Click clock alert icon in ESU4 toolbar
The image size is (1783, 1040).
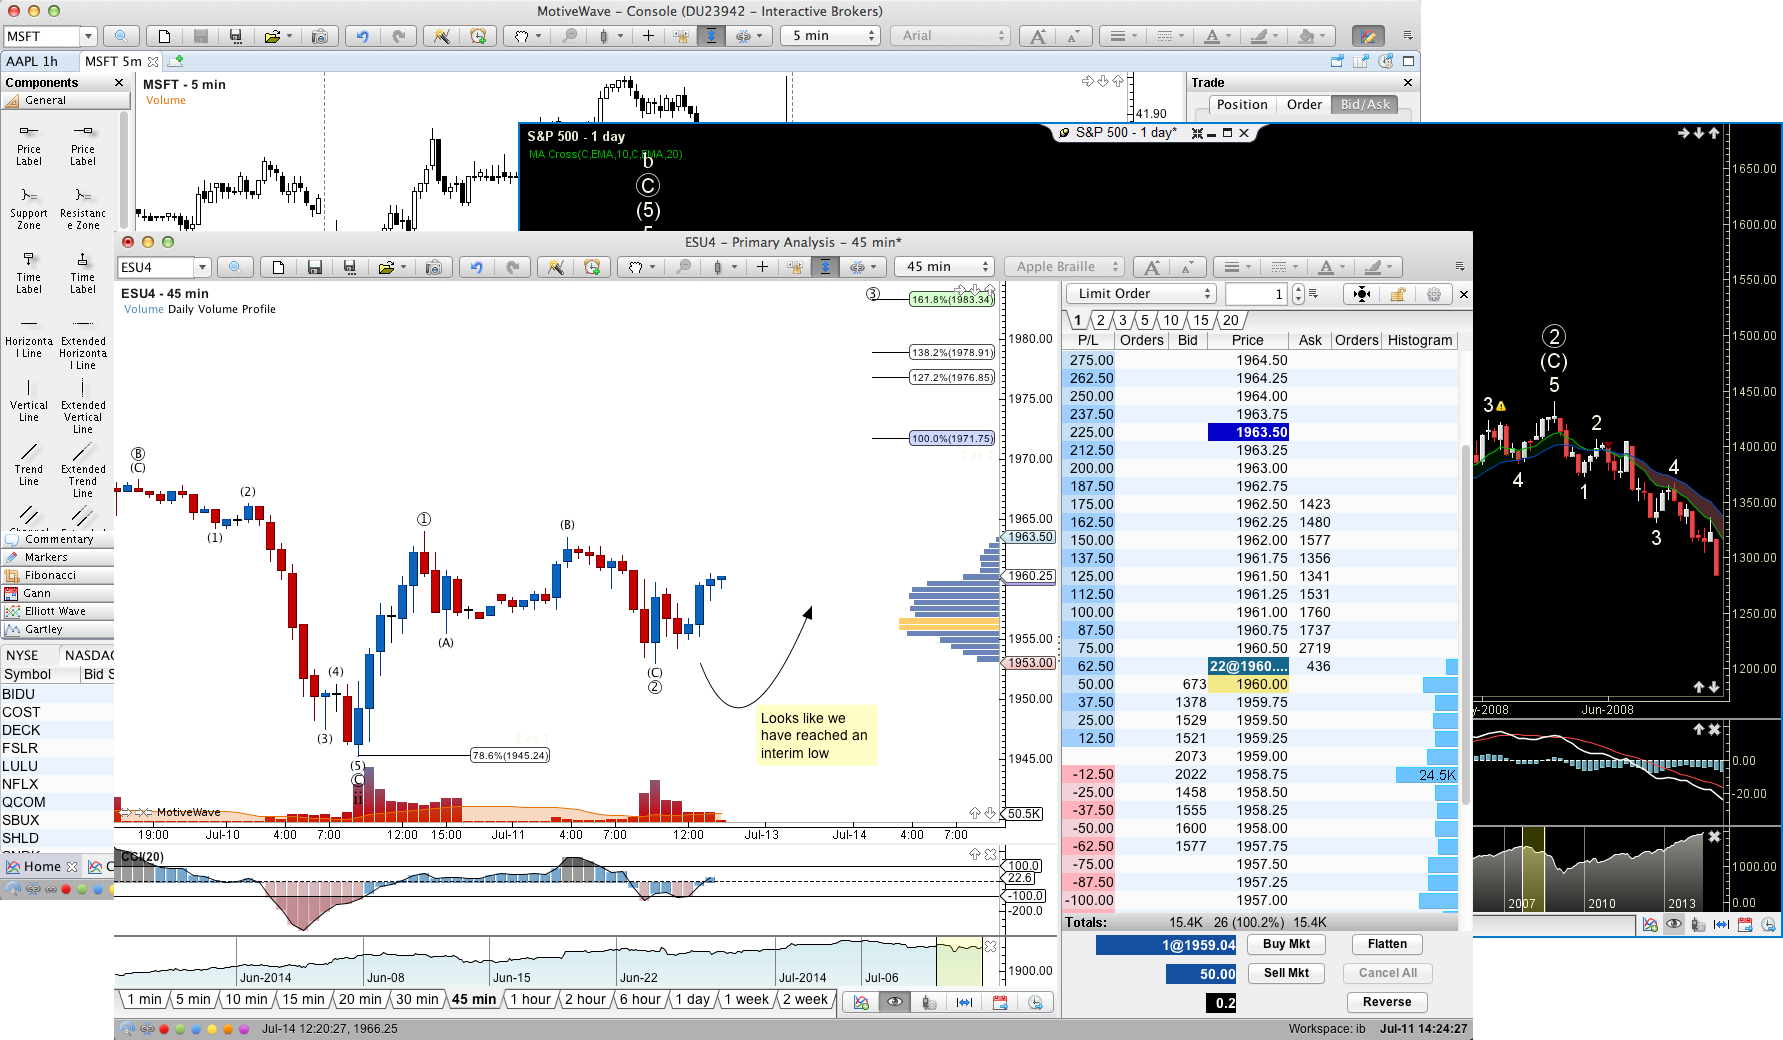click(592, 267)
